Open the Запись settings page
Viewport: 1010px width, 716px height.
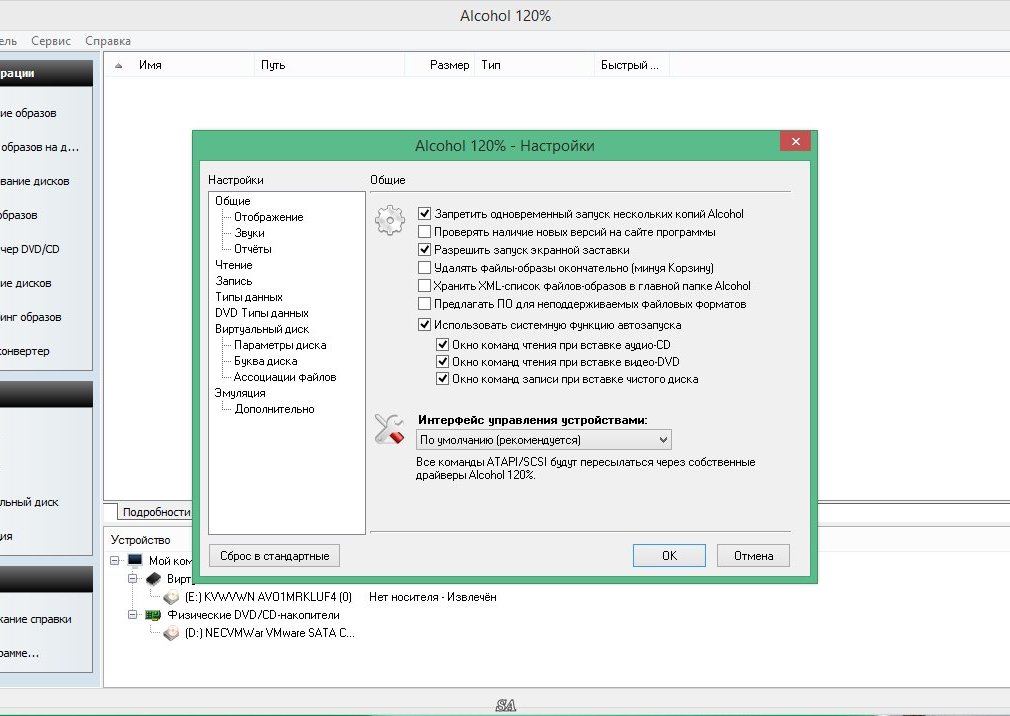tap(234, 281)
